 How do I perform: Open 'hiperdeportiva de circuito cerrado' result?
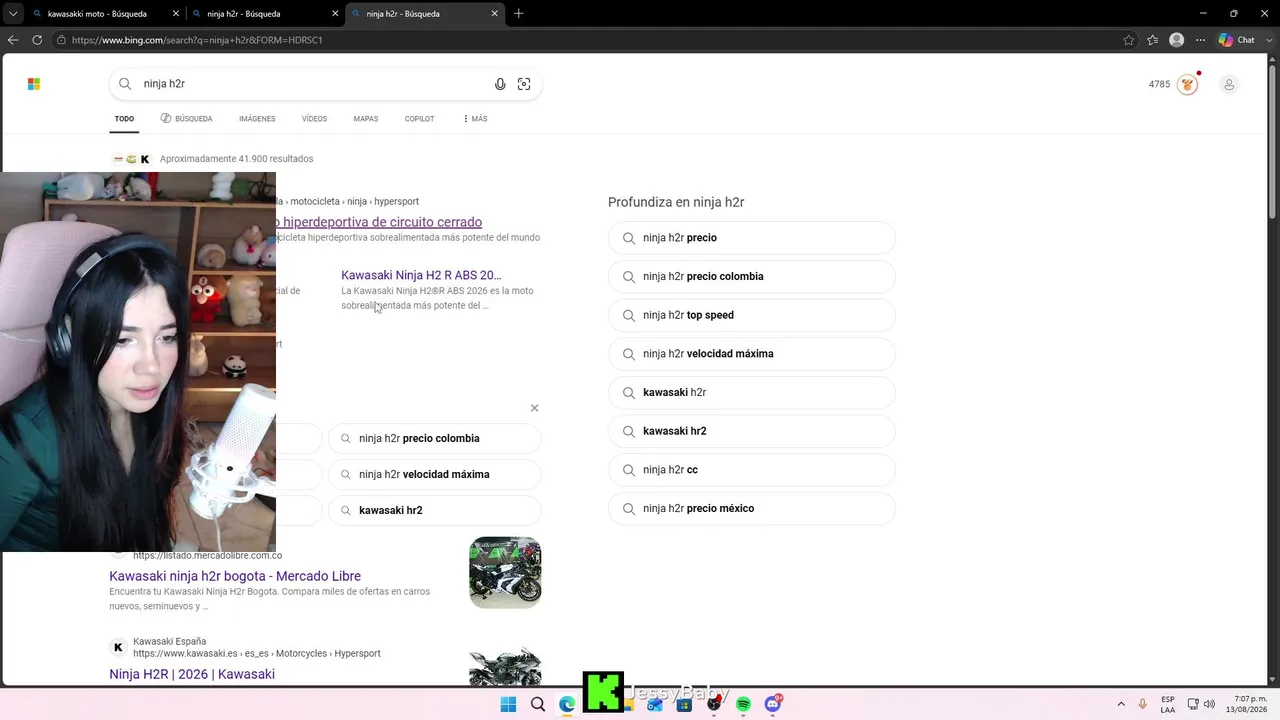coord(380,222)
